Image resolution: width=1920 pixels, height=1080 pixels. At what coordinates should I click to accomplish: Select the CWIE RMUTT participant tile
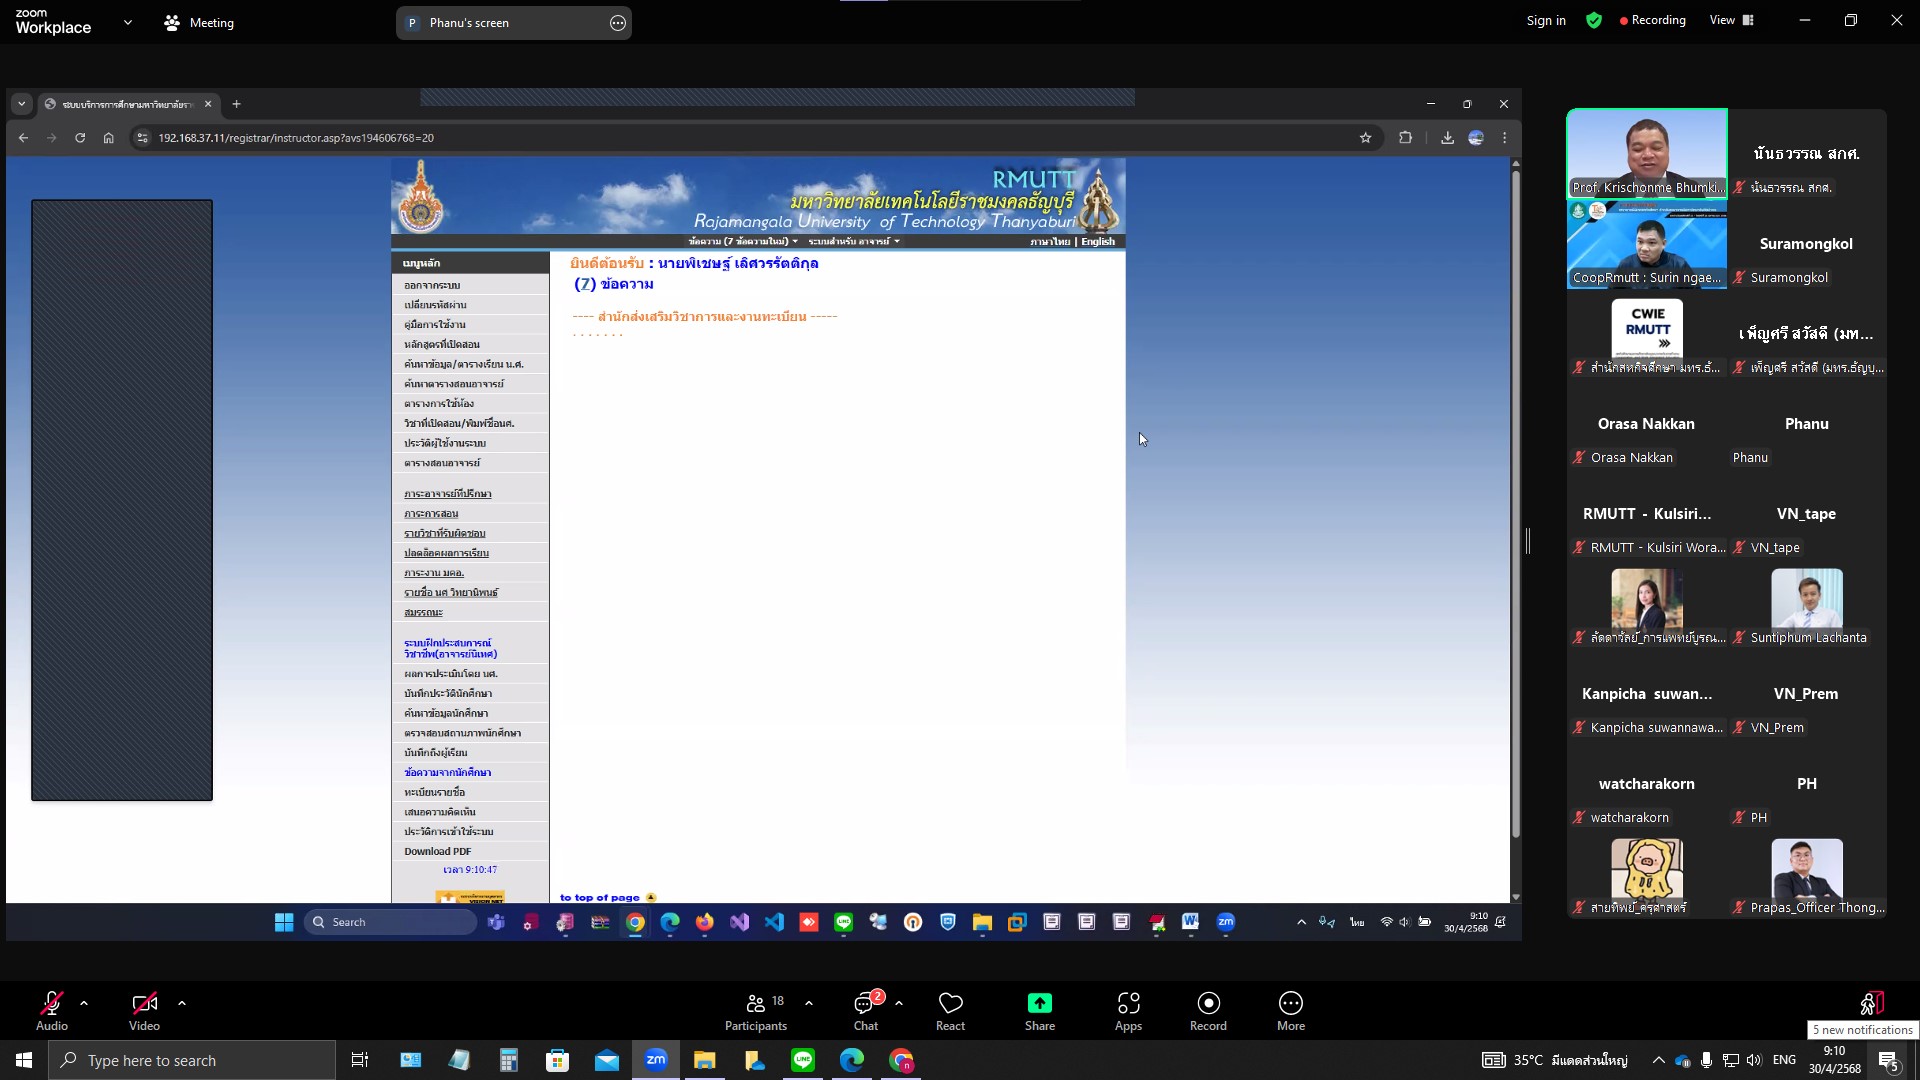(x=1647, y=333)
